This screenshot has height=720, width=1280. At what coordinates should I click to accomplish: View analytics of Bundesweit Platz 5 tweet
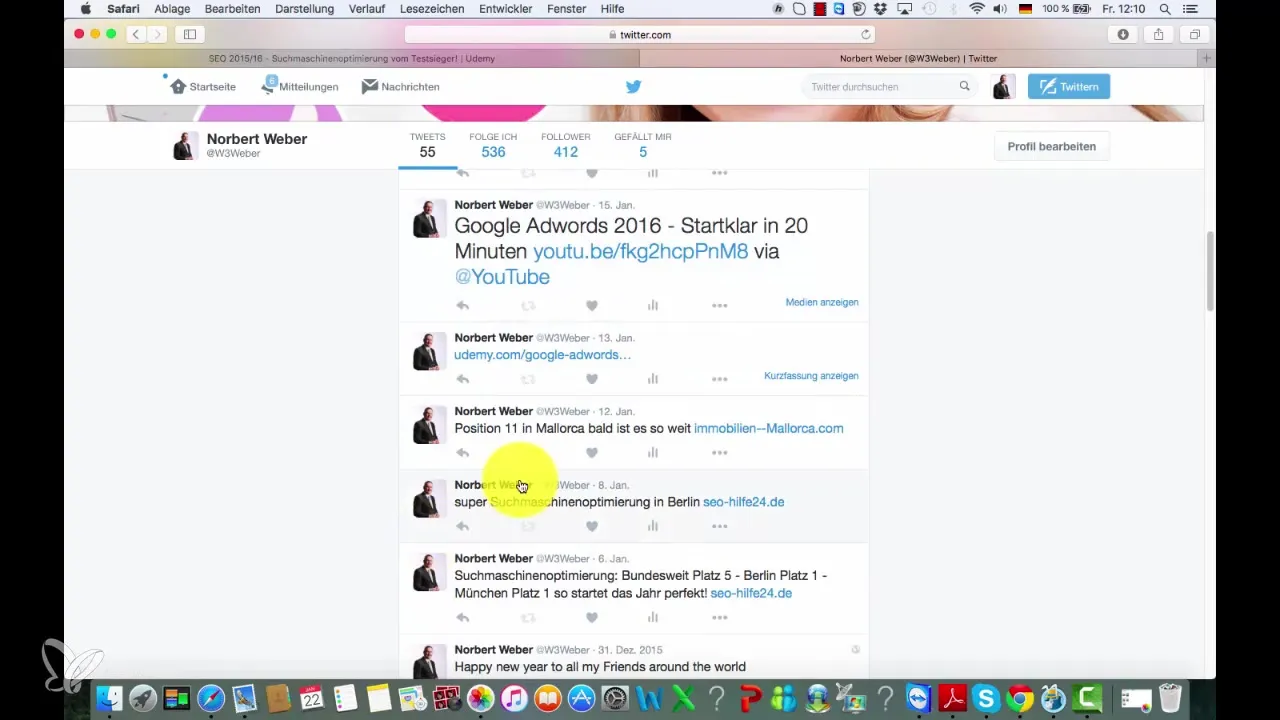(653, 618)
